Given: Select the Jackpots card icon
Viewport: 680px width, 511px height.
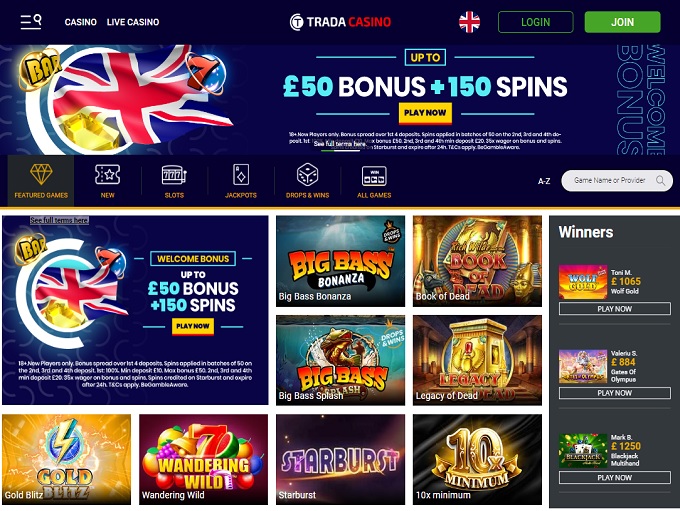Looking at the screenshot, I should [241, 174].
